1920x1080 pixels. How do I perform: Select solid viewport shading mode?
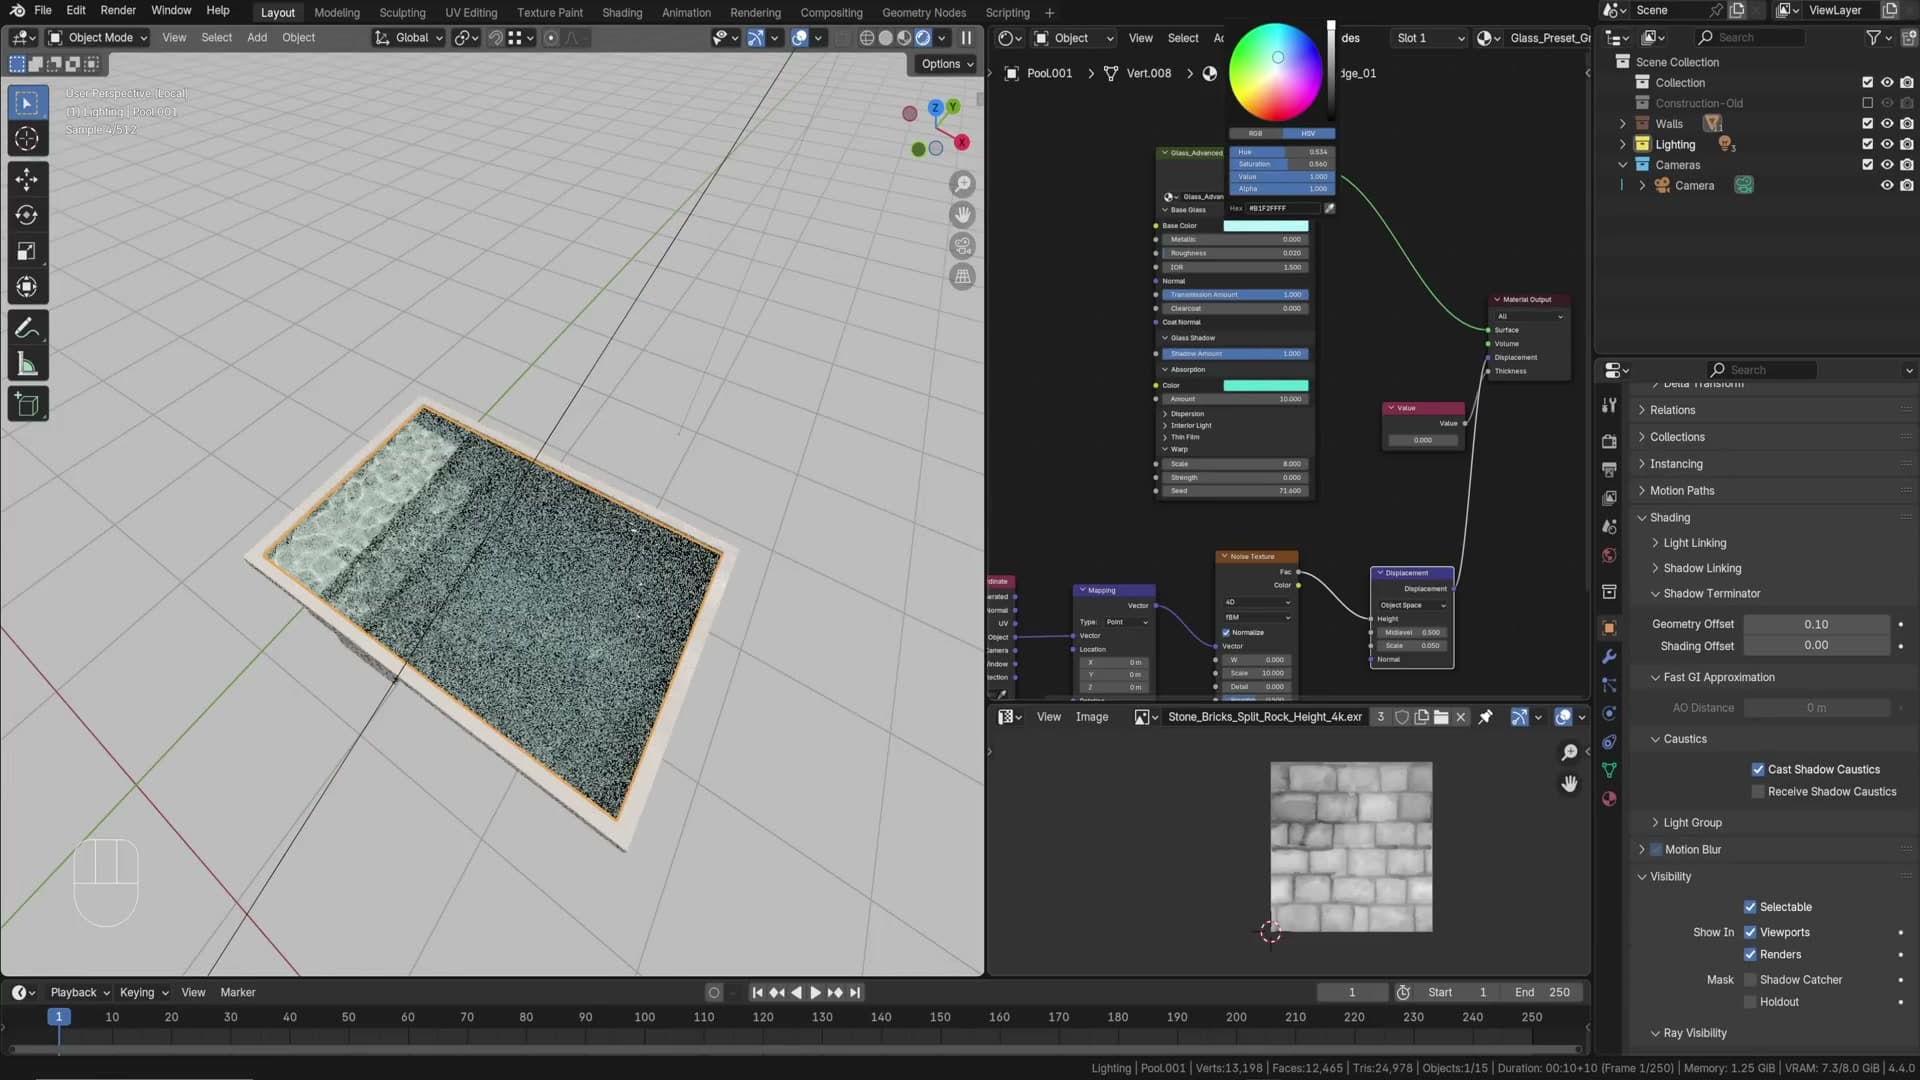tap(885, 38)
